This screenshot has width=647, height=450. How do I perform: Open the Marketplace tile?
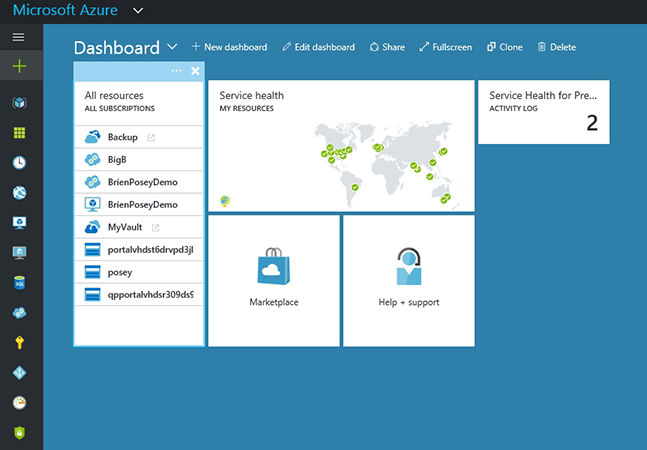pos(274,281)
